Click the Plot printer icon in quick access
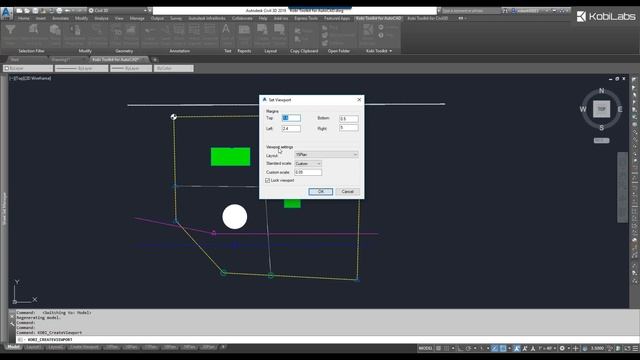Image resolution: width=640 pixels, height=360 pixels. point(60,11)
